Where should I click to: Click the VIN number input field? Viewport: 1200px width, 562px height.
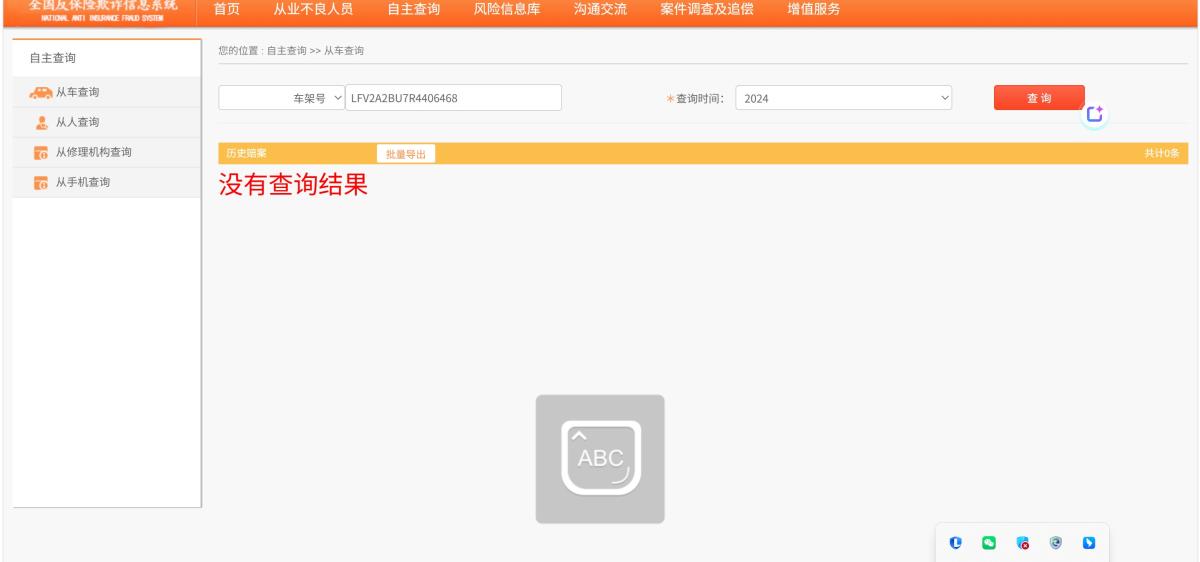tap(453, 98)
